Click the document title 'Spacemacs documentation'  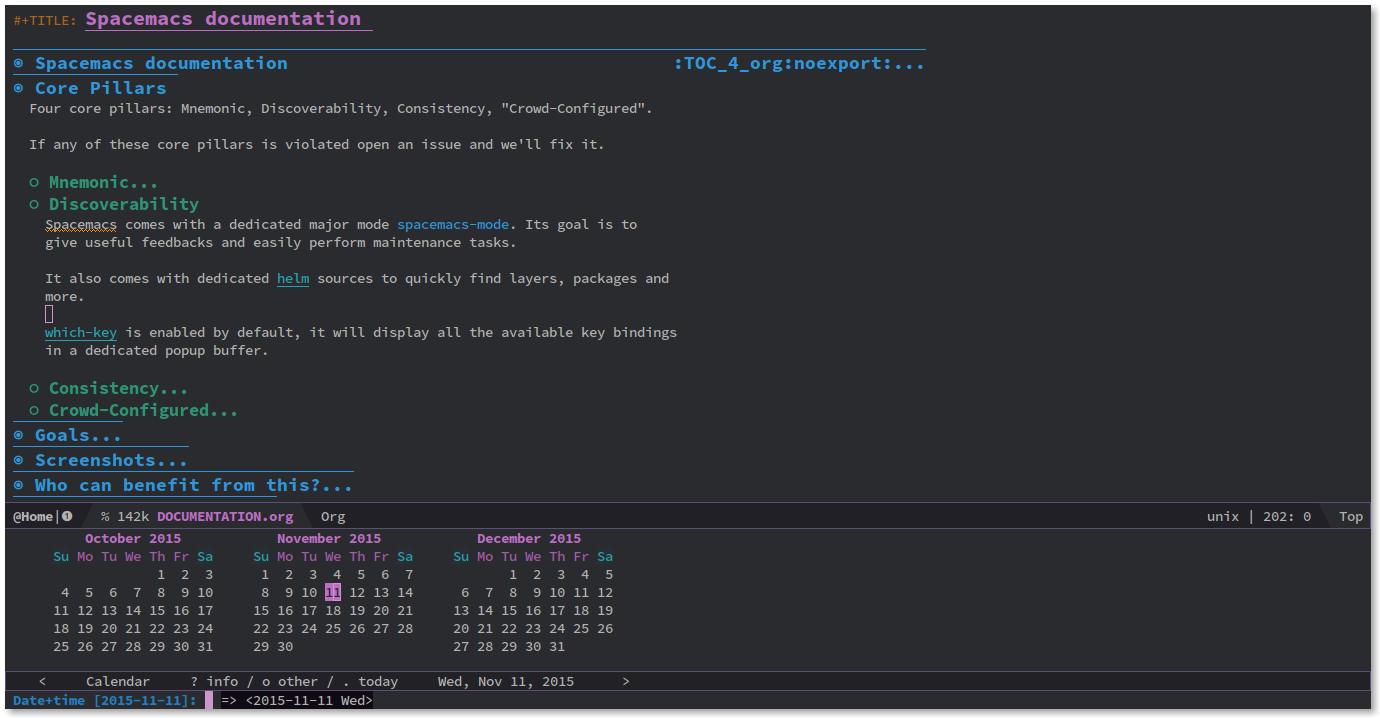[223, 18]
